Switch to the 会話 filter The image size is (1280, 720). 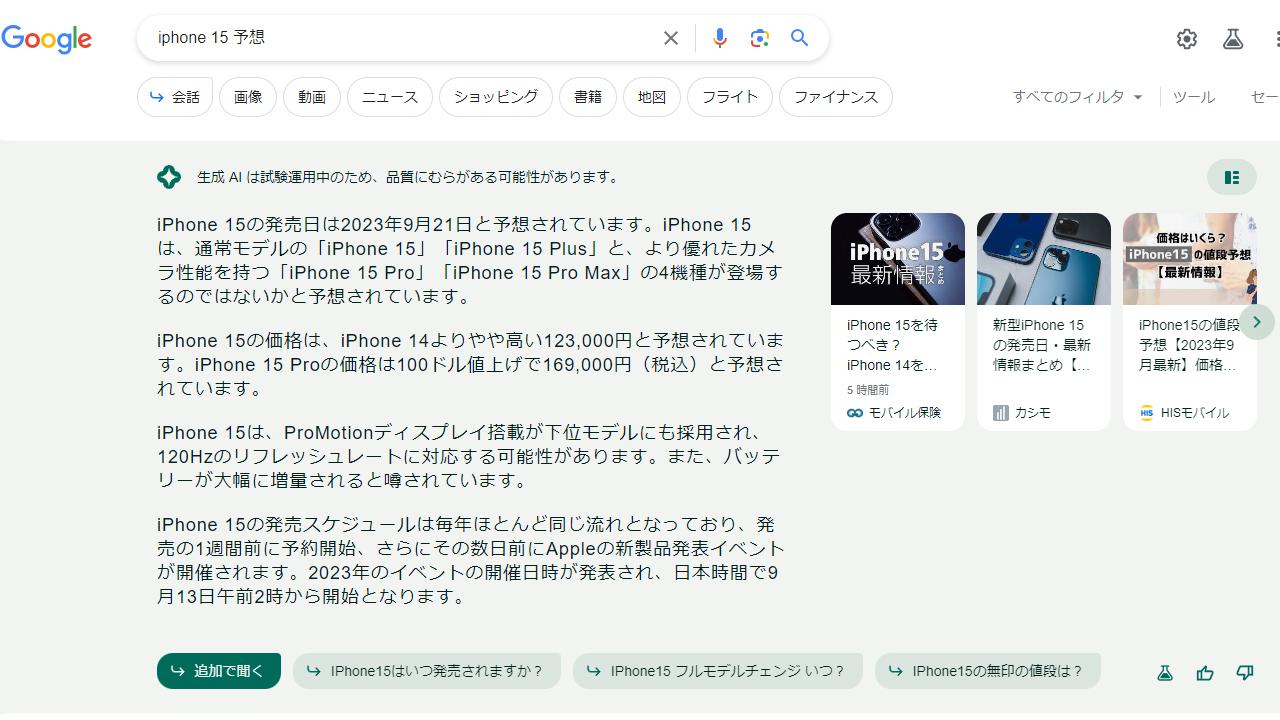pyautogui.click(x=175, y=97)
